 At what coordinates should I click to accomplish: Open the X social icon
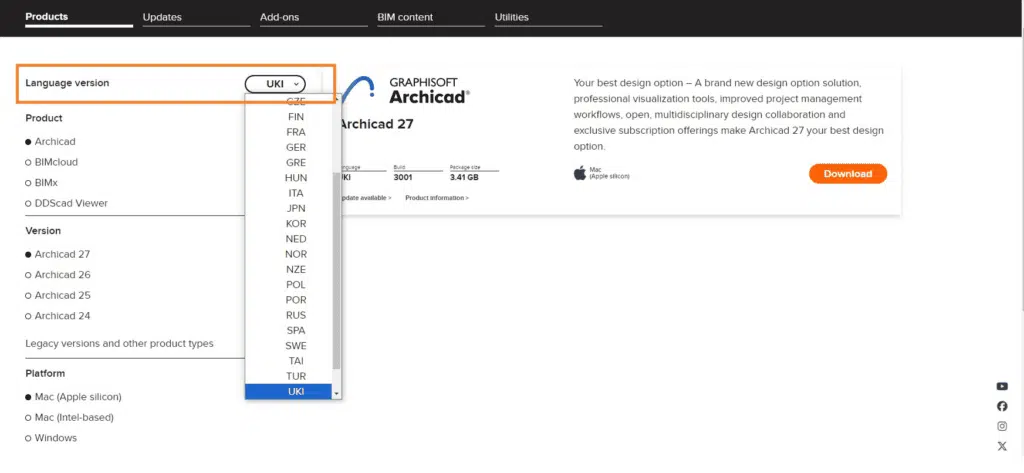tap(1002, 446)
